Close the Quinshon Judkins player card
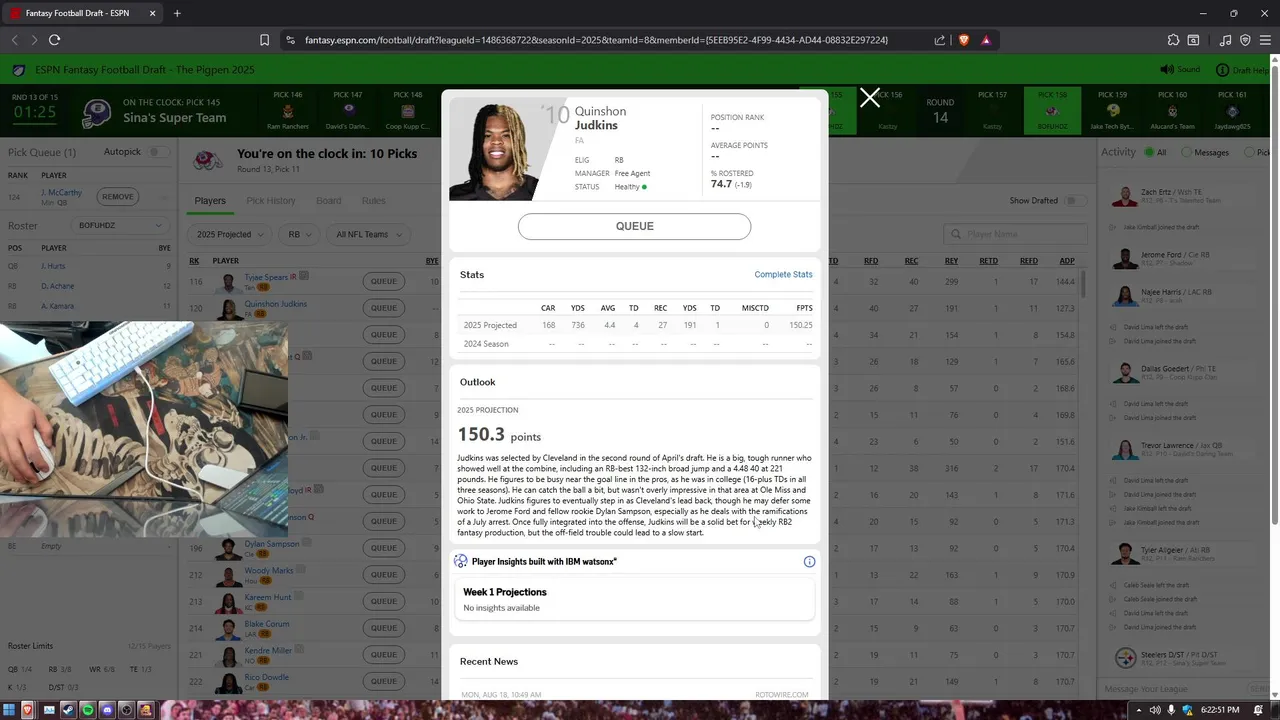Screen dimensions: 1280x720 pyautogui.click(x=870, y=97)
